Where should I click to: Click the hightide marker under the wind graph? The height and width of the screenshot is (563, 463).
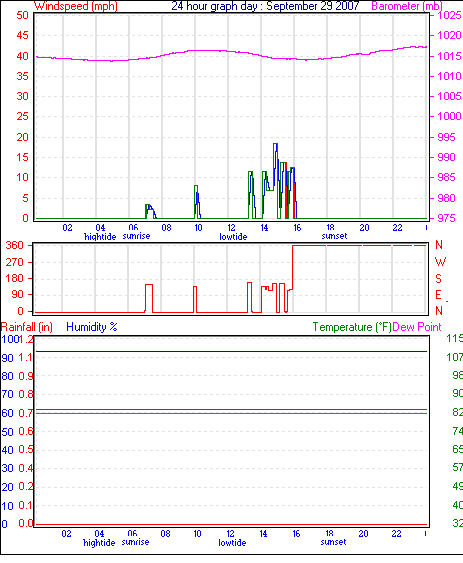click(x=100, y=237)
